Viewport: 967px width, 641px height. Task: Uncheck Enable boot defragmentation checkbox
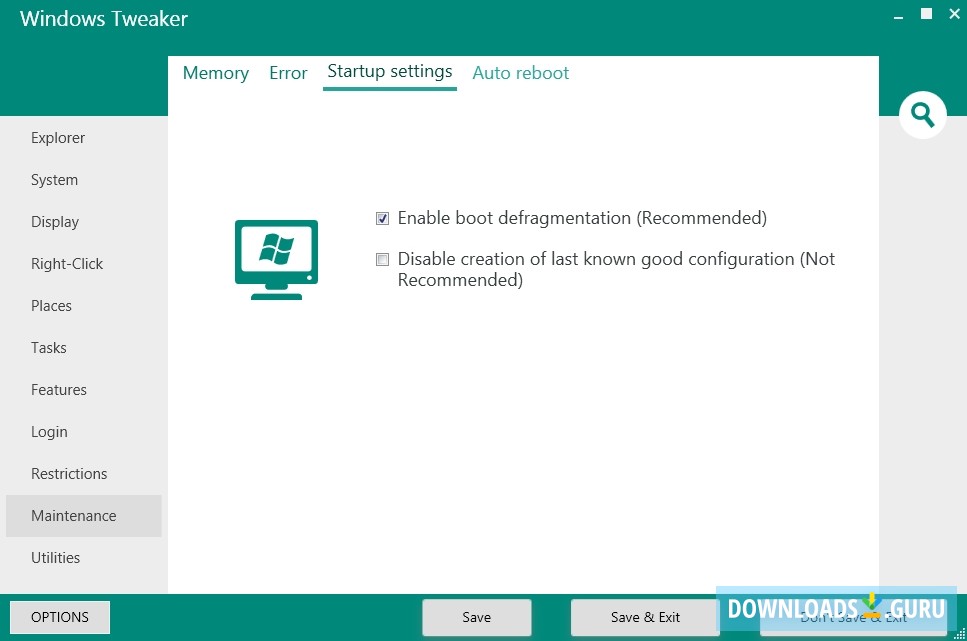pos(382,218)
